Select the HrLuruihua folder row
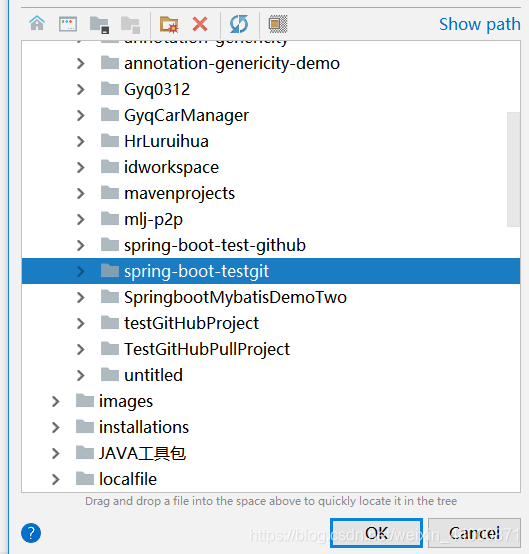The height and width of the screenshot is (554, 529). tap(271, 141)
